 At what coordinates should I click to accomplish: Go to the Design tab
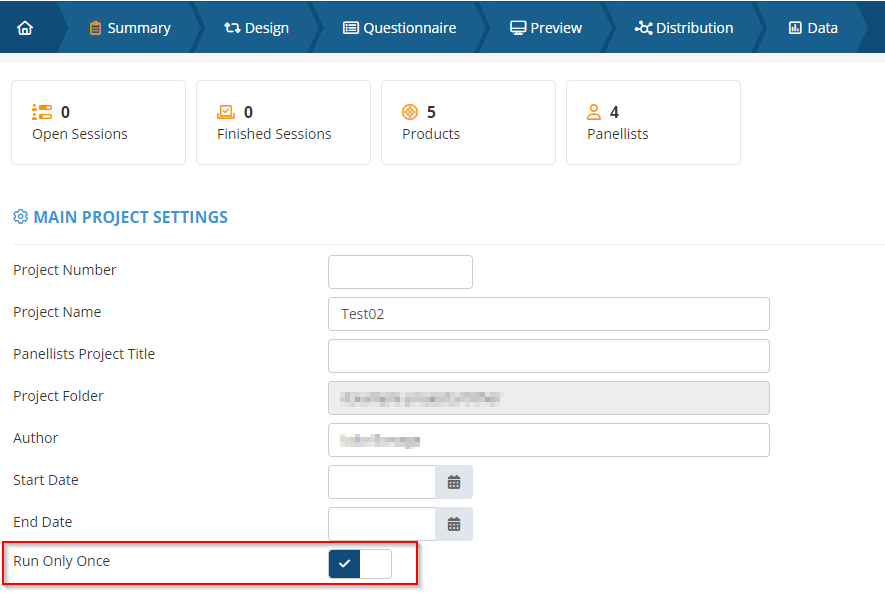click(x=257, y=28)
